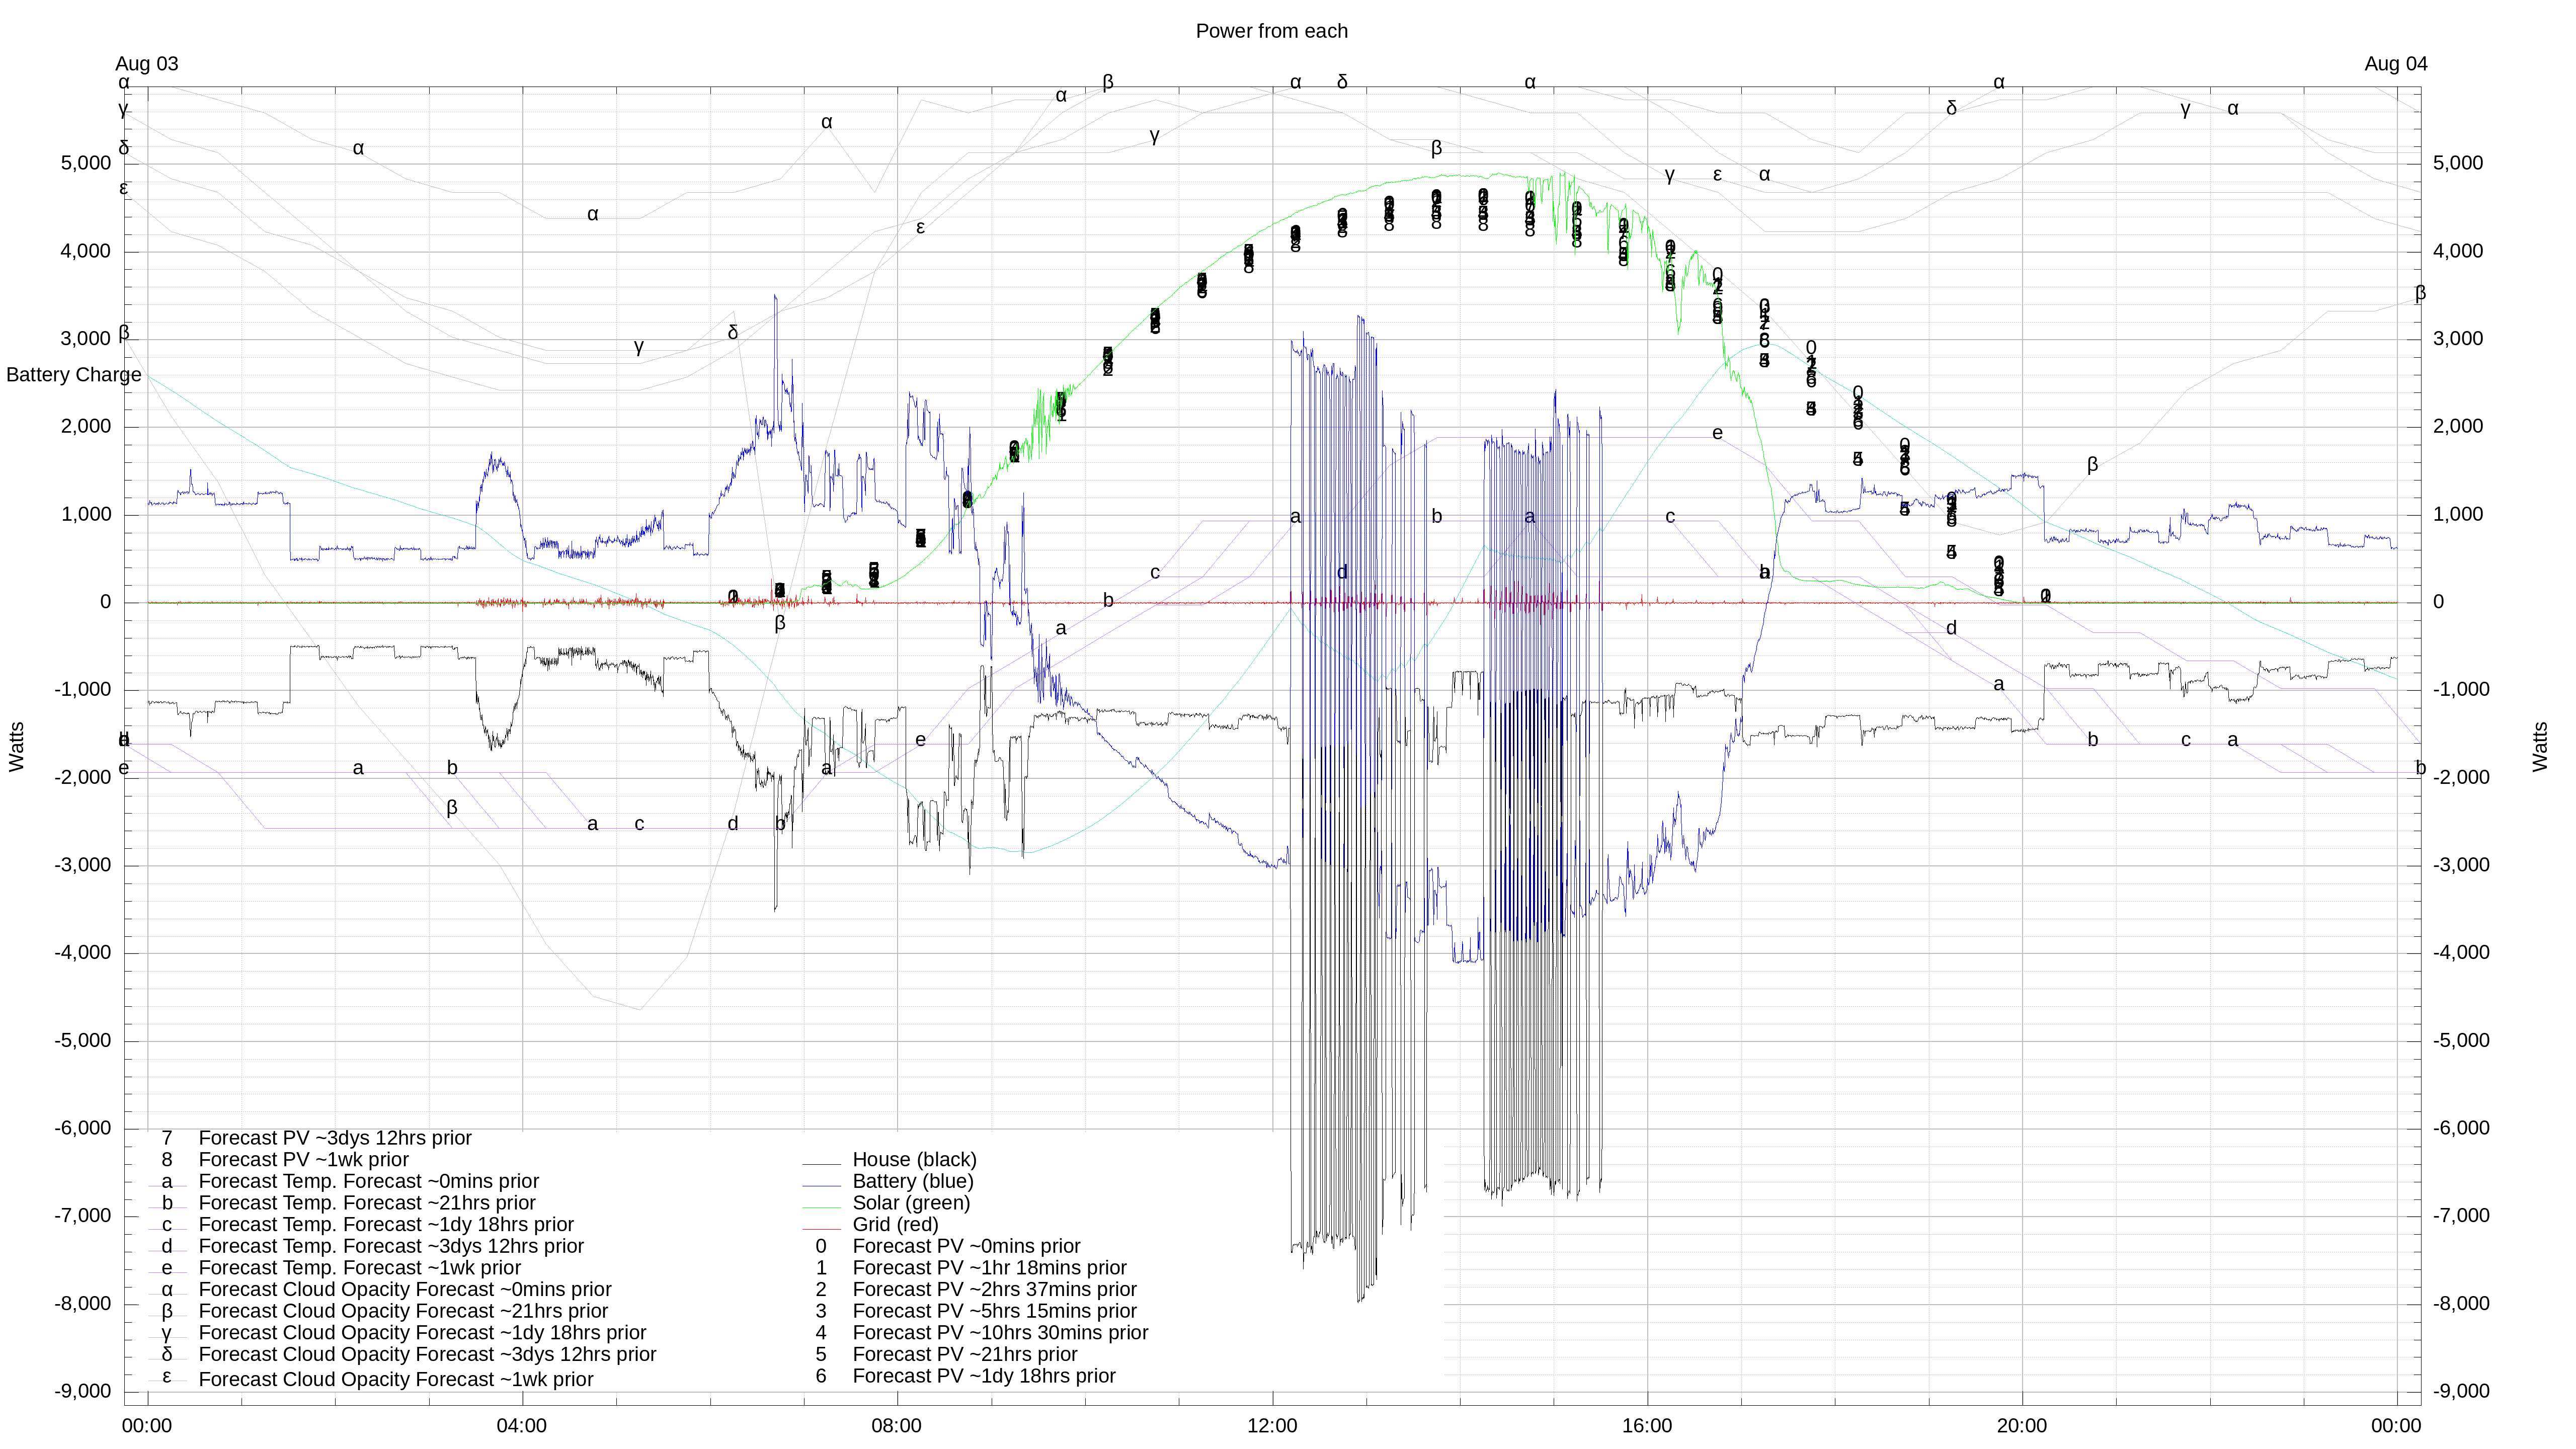The width and height of the screenshot is (2576, 1449).
Task: Click the '16:00' x-axis tick label
Action: pos(1647,1426)
